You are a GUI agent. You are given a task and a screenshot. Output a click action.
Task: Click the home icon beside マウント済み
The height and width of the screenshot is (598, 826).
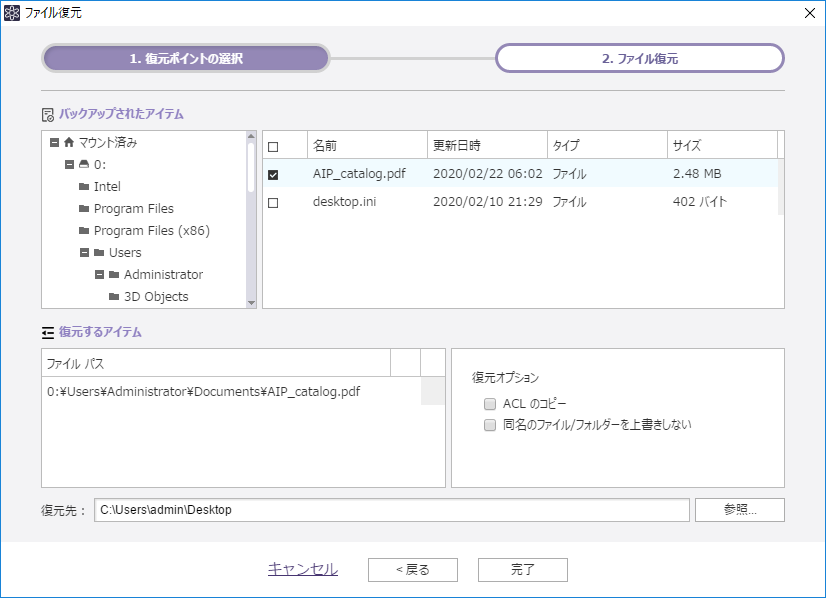click(69, 143)
